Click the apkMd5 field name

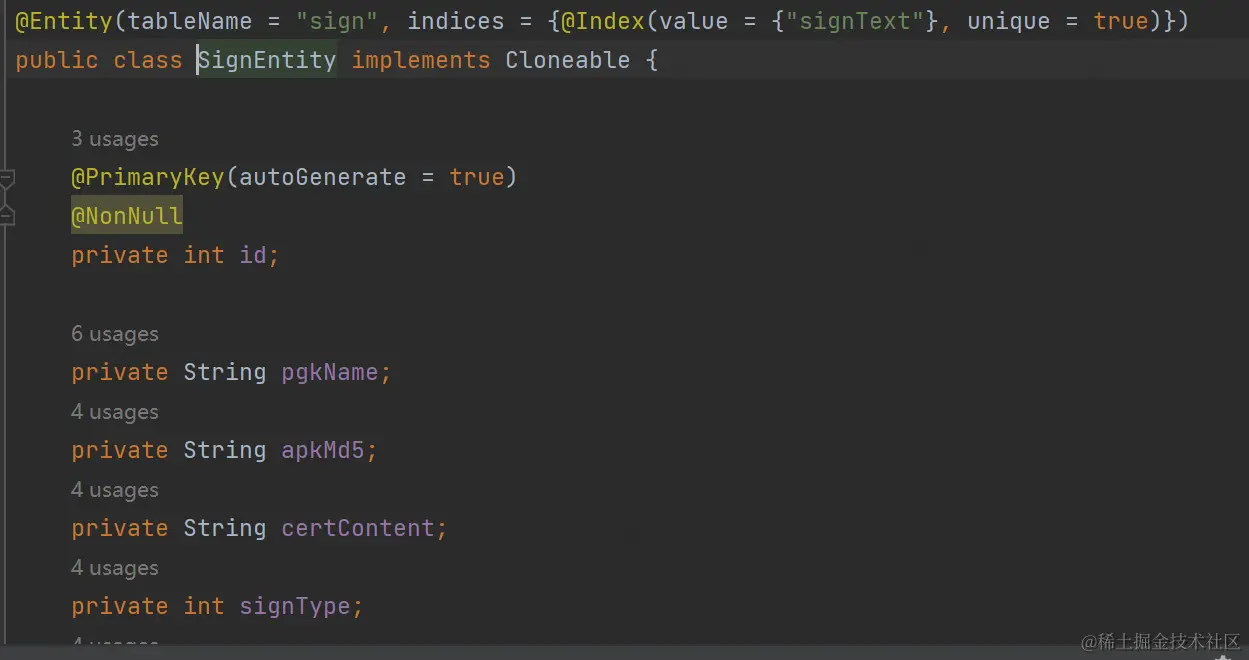pyautogui.click(x=323, y=450)
